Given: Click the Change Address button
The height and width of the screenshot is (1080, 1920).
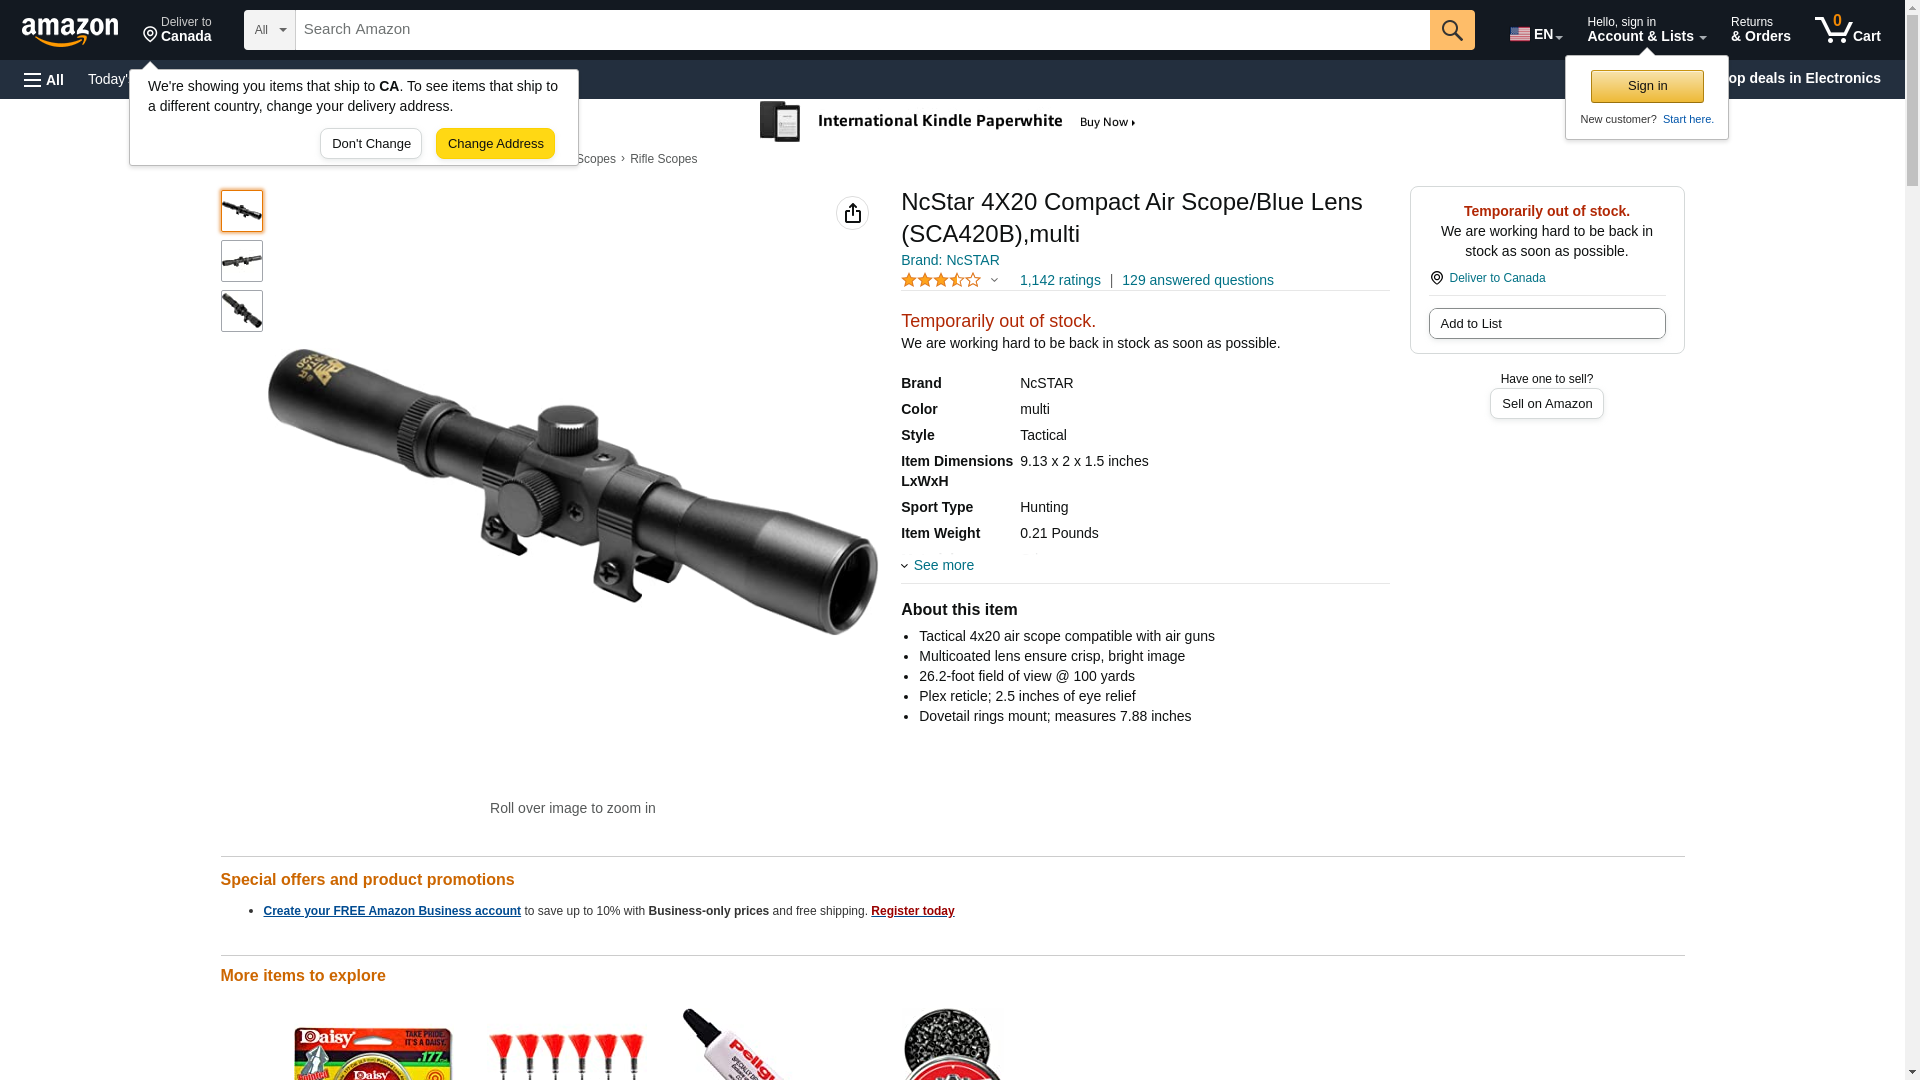Looking at the screenshot, I should click(x=495, y=144).
